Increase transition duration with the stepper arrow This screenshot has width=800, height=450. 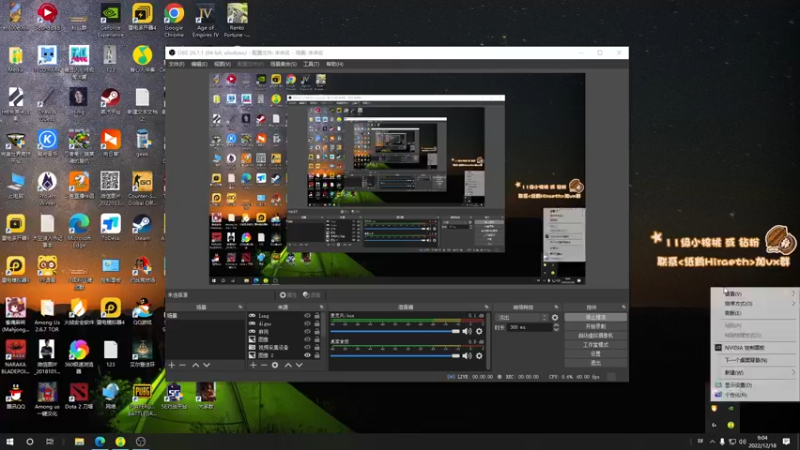pos(556,325)
